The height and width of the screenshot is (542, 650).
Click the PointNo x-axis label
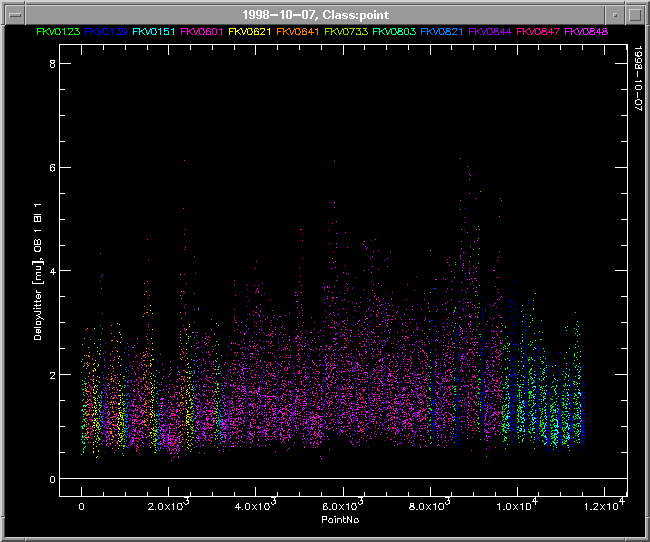click(x=340, y=521)
